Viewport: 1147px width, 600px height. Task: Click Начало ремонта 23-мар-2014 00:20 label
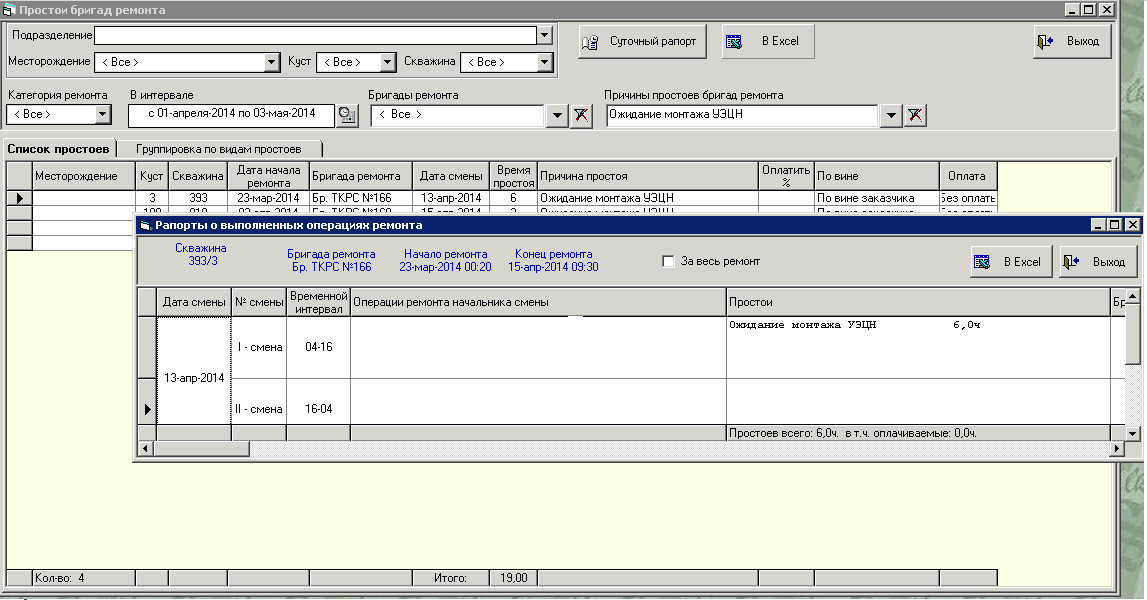(x=445, y=260)
